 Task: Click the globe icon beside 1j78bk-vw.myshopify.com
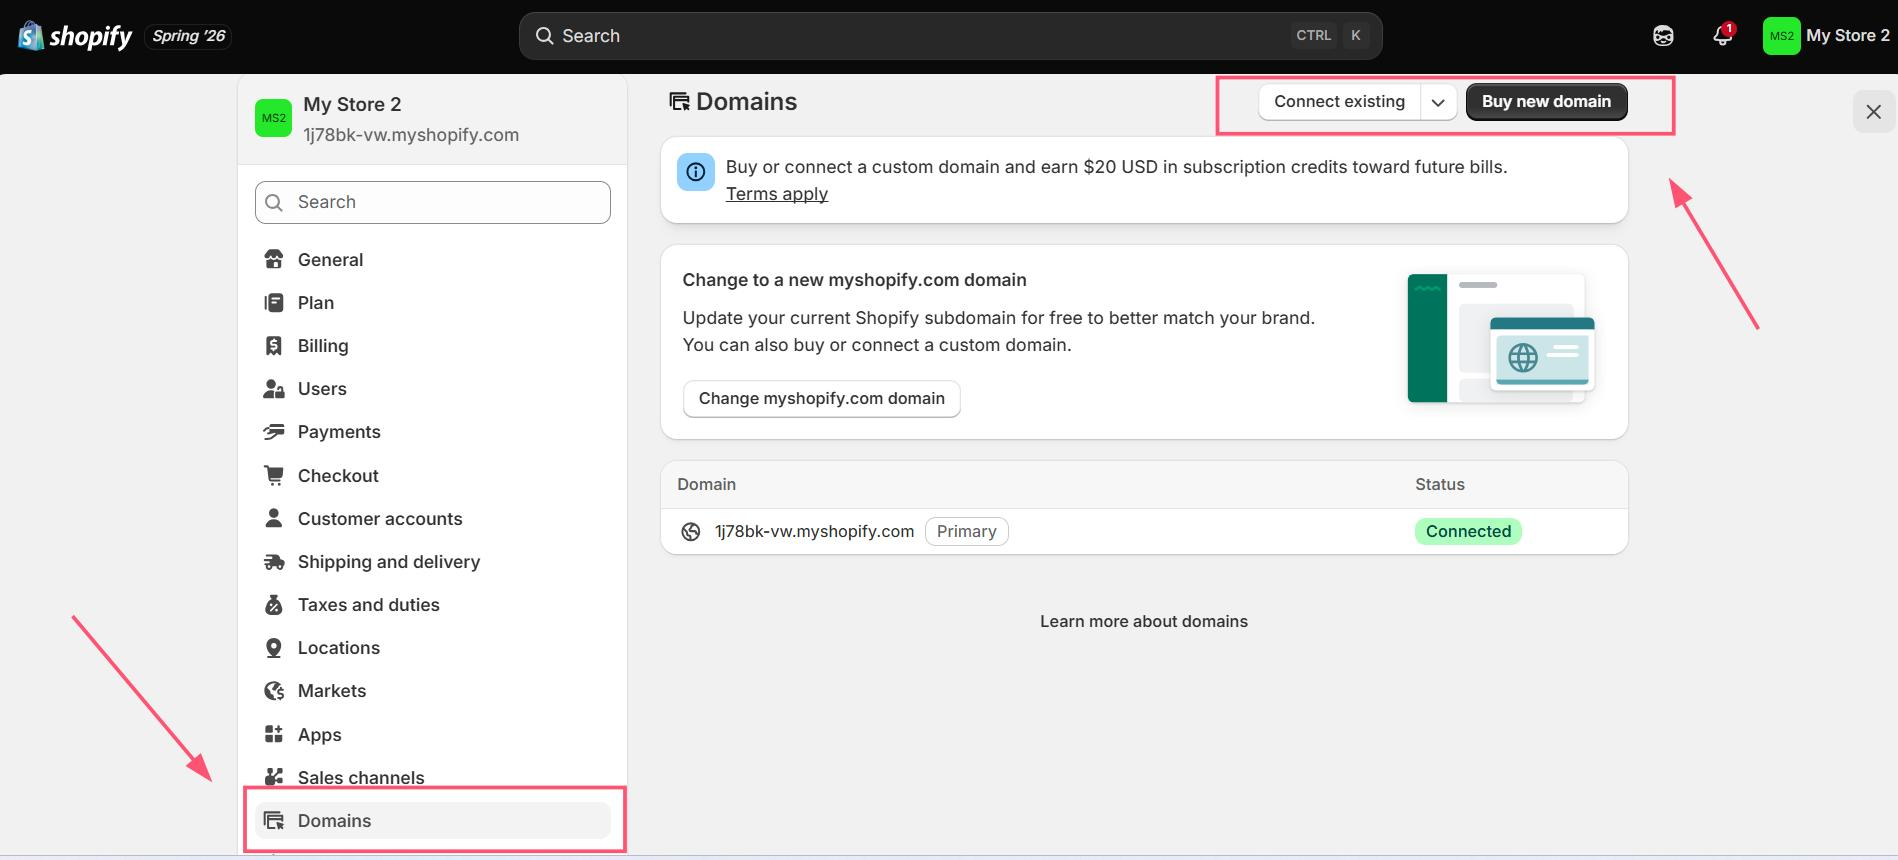tap(691, 532)
